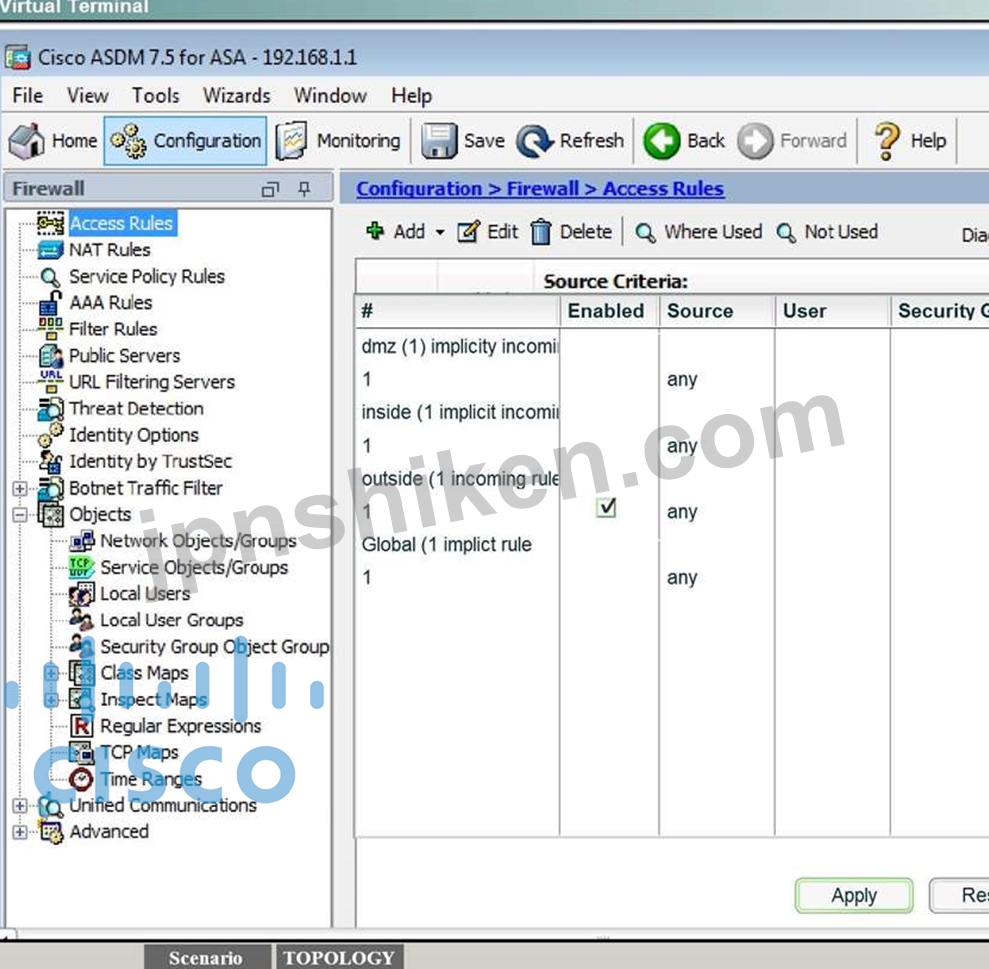Screen dimensions: 989x969
Task: Open the Add button dropdown arrow
Action: pos(440,232)
